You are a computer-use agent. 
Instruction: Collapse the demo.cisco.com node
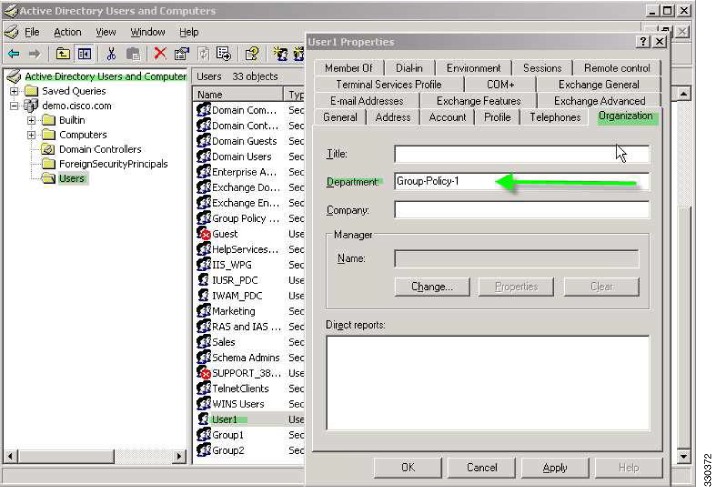tap(14, 106)
